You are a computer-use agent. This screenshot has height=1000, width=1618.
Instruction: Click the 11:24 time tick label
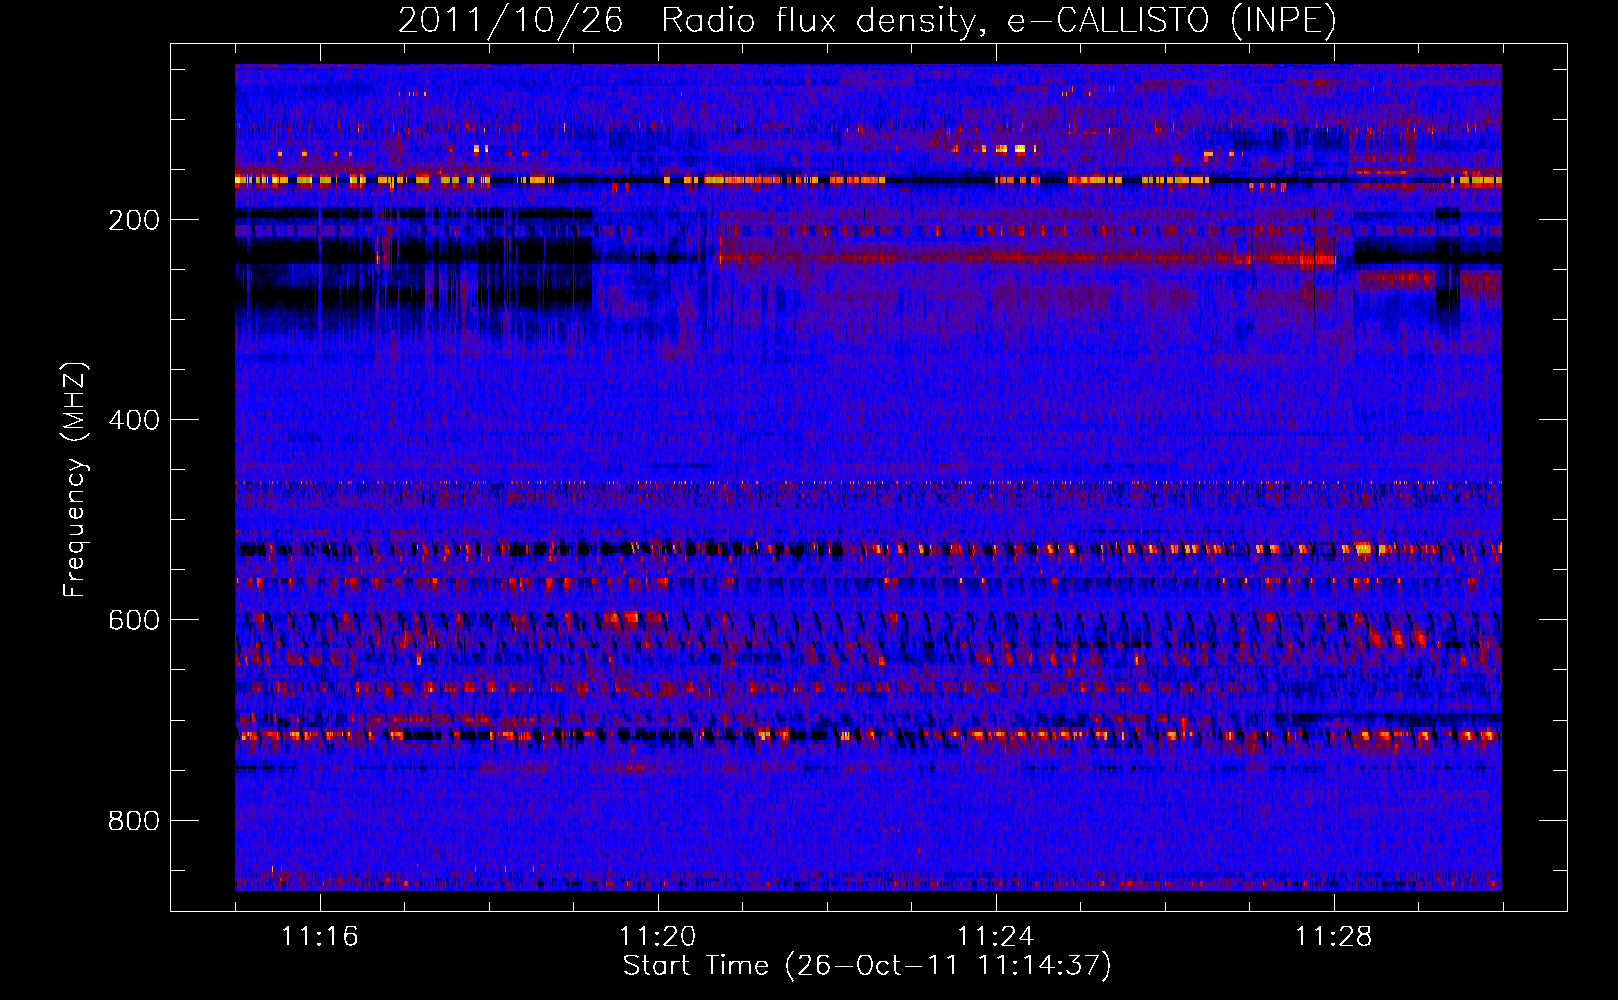[996, 936]
